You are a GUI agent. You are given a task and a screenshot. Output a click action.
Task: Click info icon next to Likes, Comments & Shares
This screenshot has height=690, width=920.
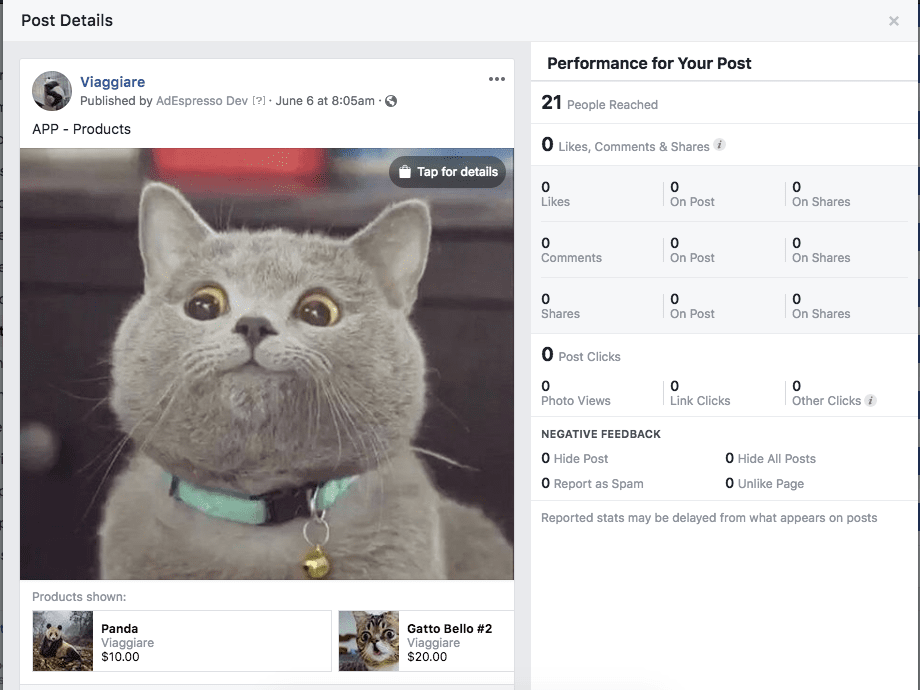(x=719, y=145)
